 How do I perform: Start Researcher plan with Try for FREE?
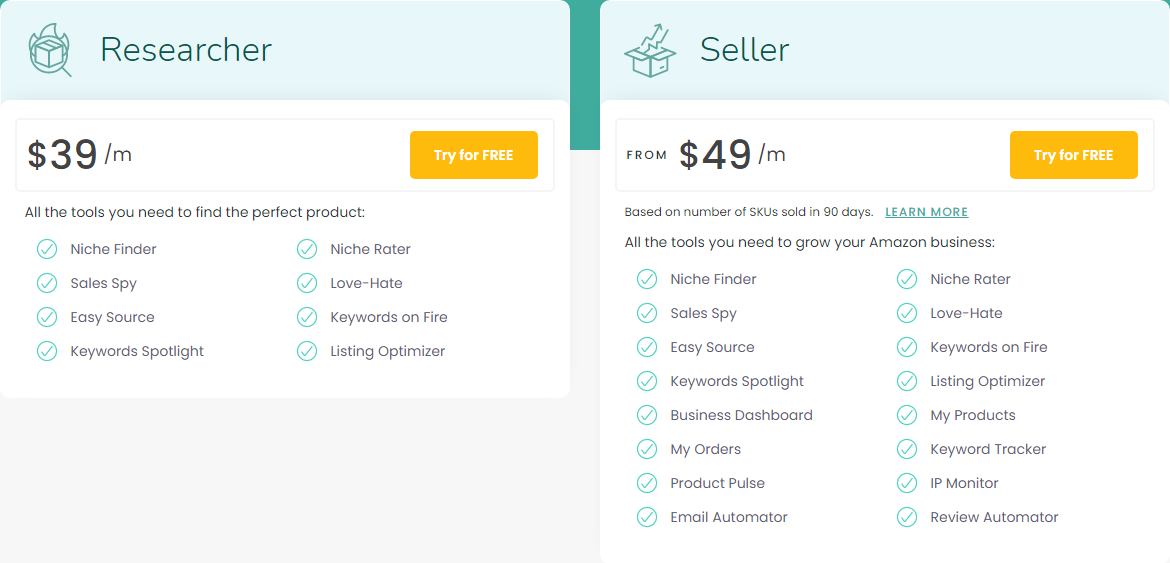tap(474, 155)
